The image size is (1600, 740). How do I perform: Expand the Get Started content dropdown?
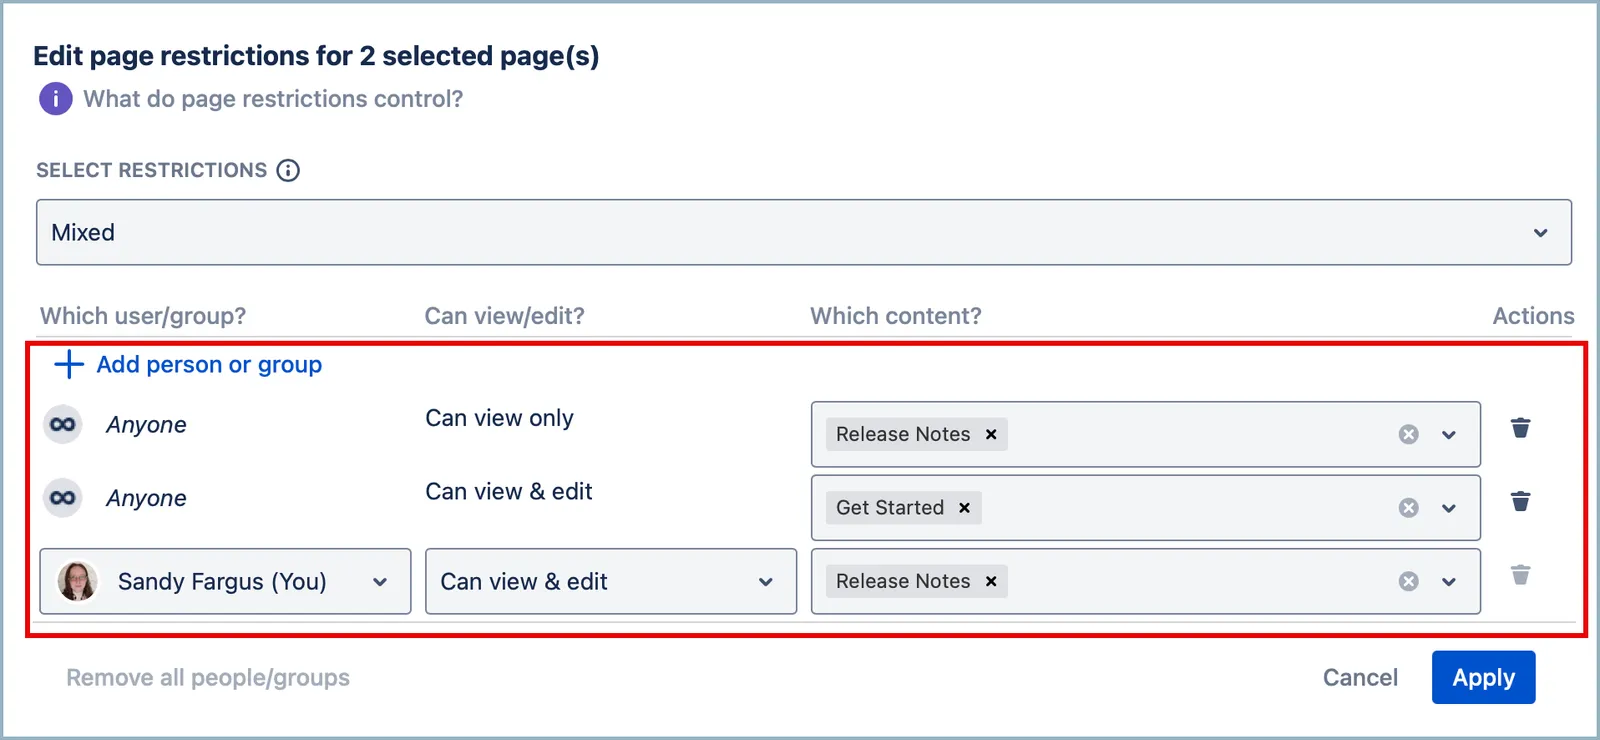pyautogui.click(x=1449, y=508)
